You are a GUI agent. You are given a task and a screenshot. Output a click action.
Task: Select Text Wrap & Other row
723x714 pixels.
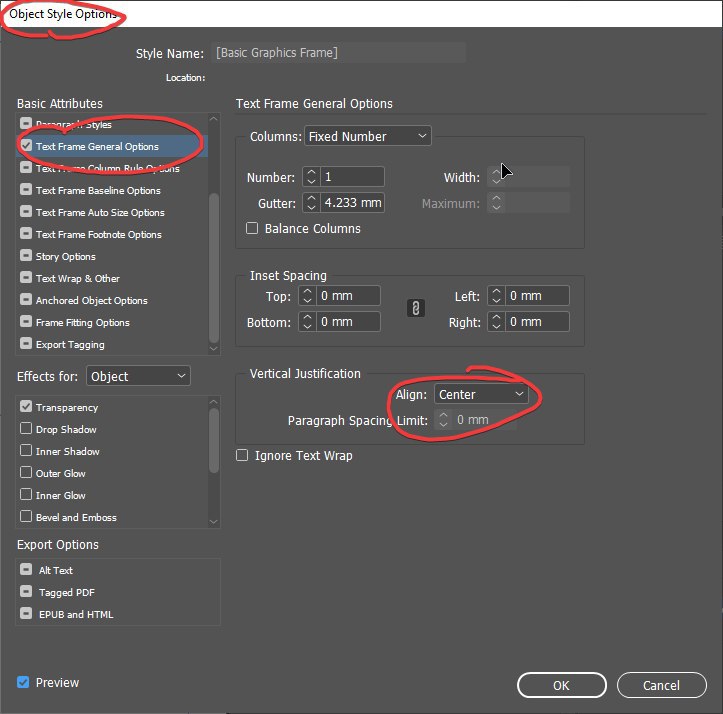112,279
